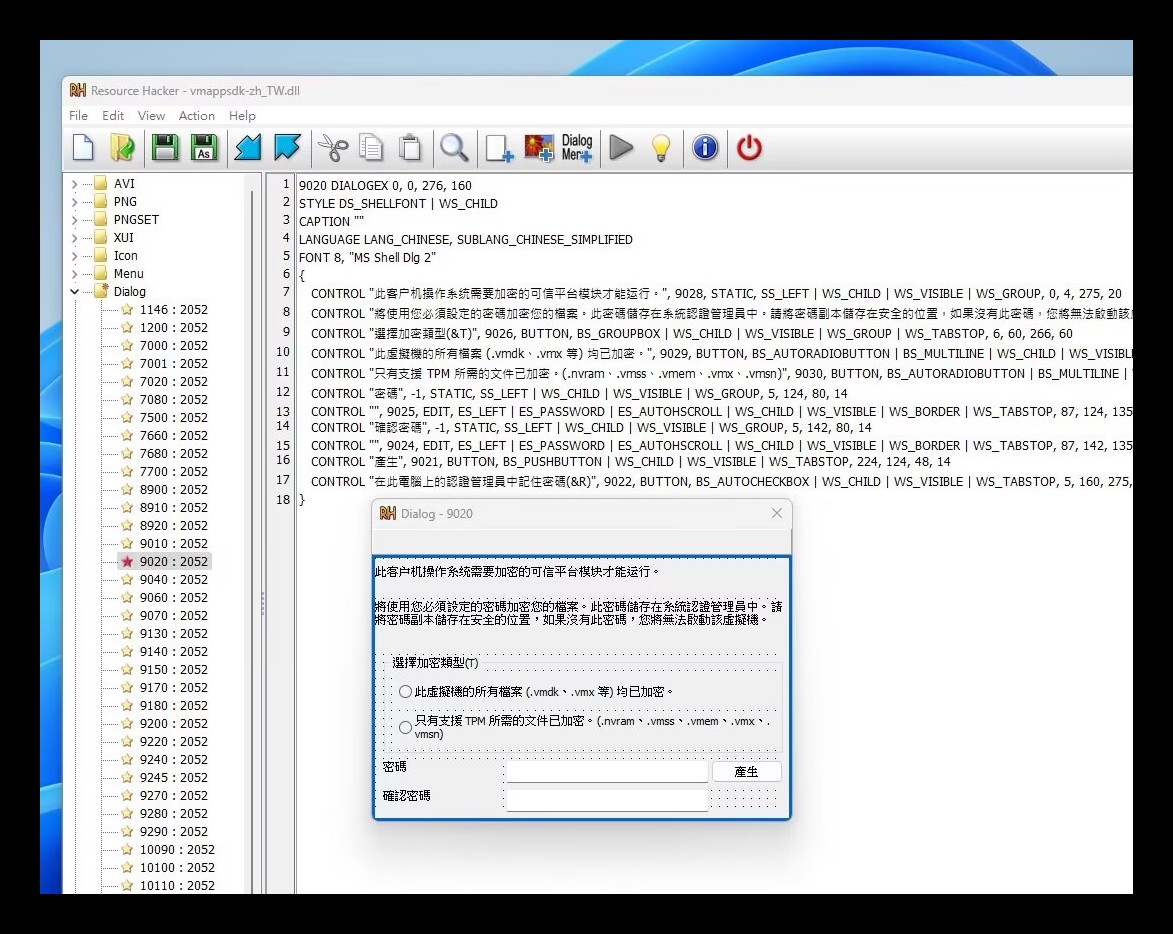Paste clipboard contents via the Paste icon

410,147
